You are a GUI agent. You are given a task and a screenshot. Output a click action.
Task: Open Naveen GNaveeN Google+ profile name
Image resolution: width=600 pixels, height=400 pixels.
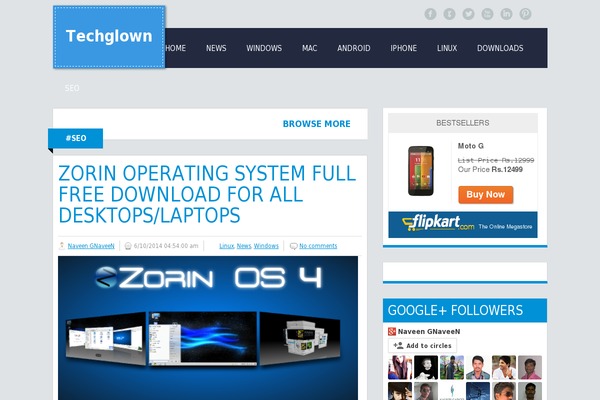[x=429, y=331]
